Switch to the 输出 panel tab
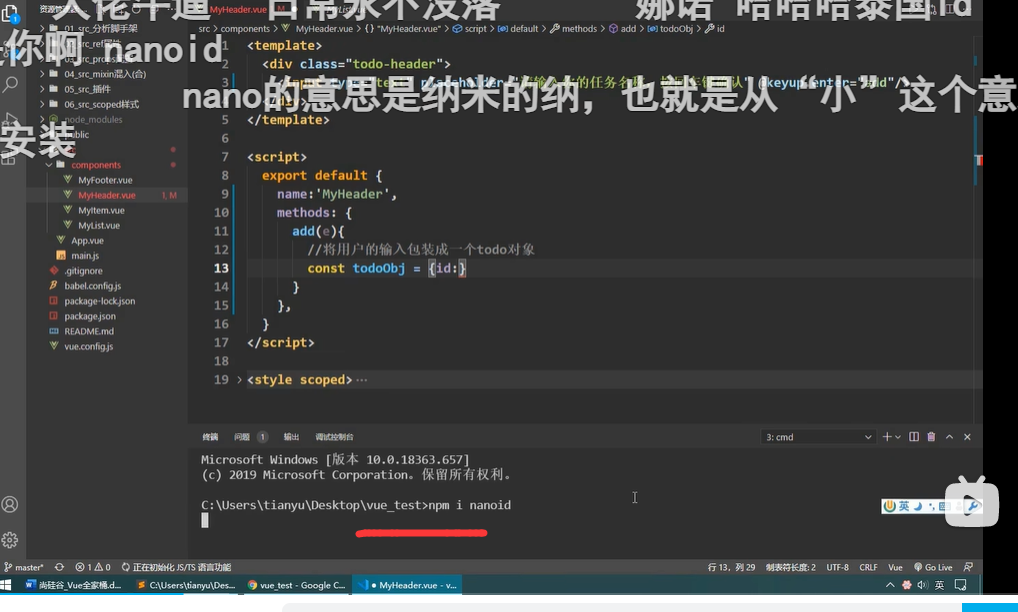Viewport: 1018px width, 612px height. tap(291, 437)
